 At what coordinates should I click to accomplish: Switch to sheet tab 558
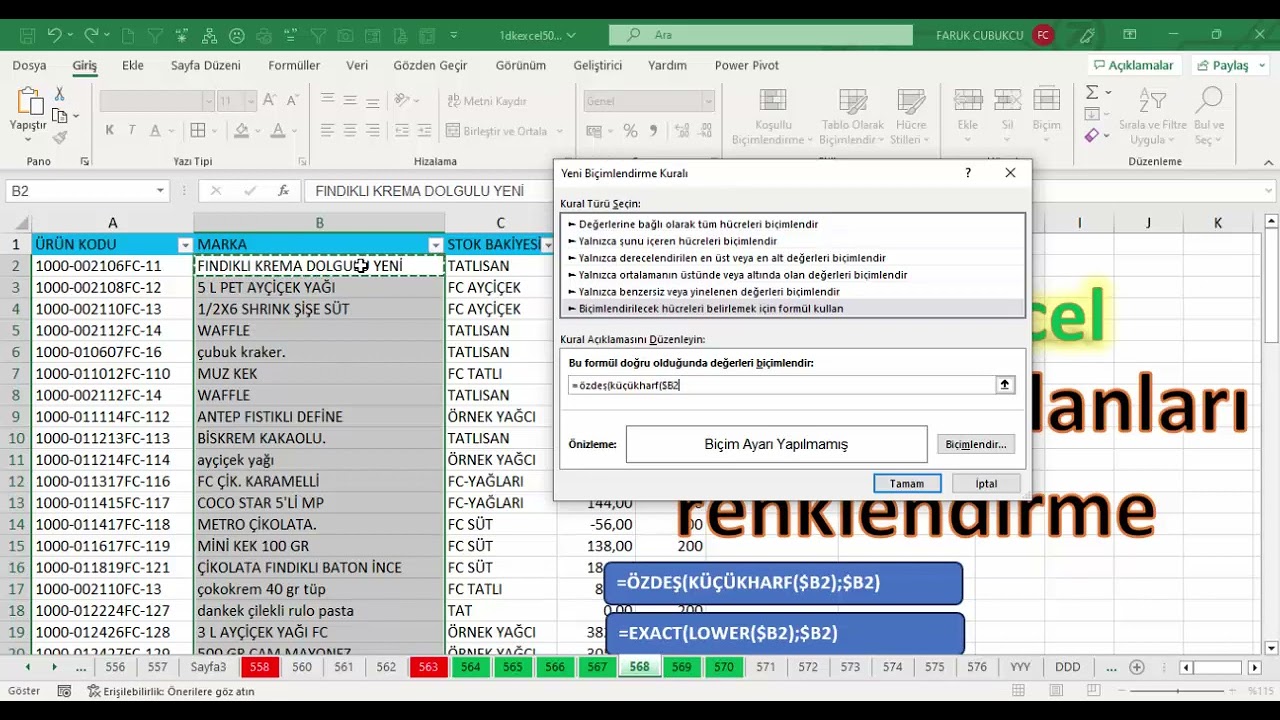[x=260, y=667]
